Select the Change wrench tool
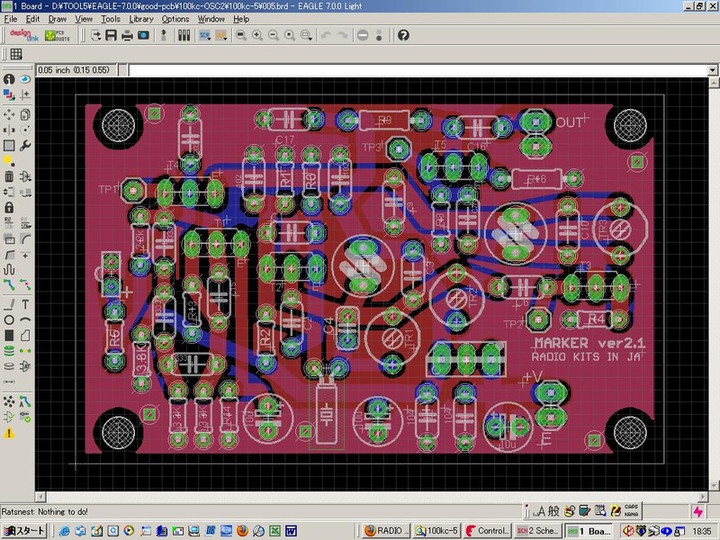This screenshot has height=540, width=720. coord(25,145)
